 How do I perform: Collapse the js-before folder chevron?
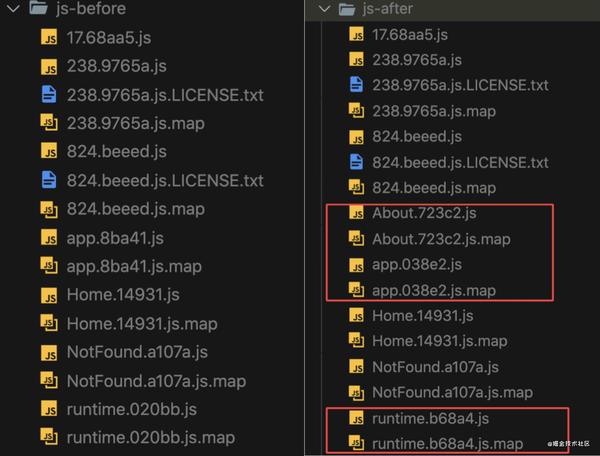pyautogui.click(x=13, y=8)
